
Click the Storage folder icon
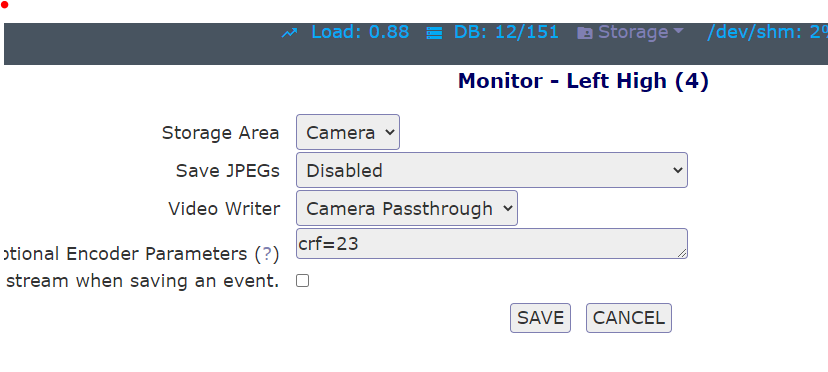[585, 33]
